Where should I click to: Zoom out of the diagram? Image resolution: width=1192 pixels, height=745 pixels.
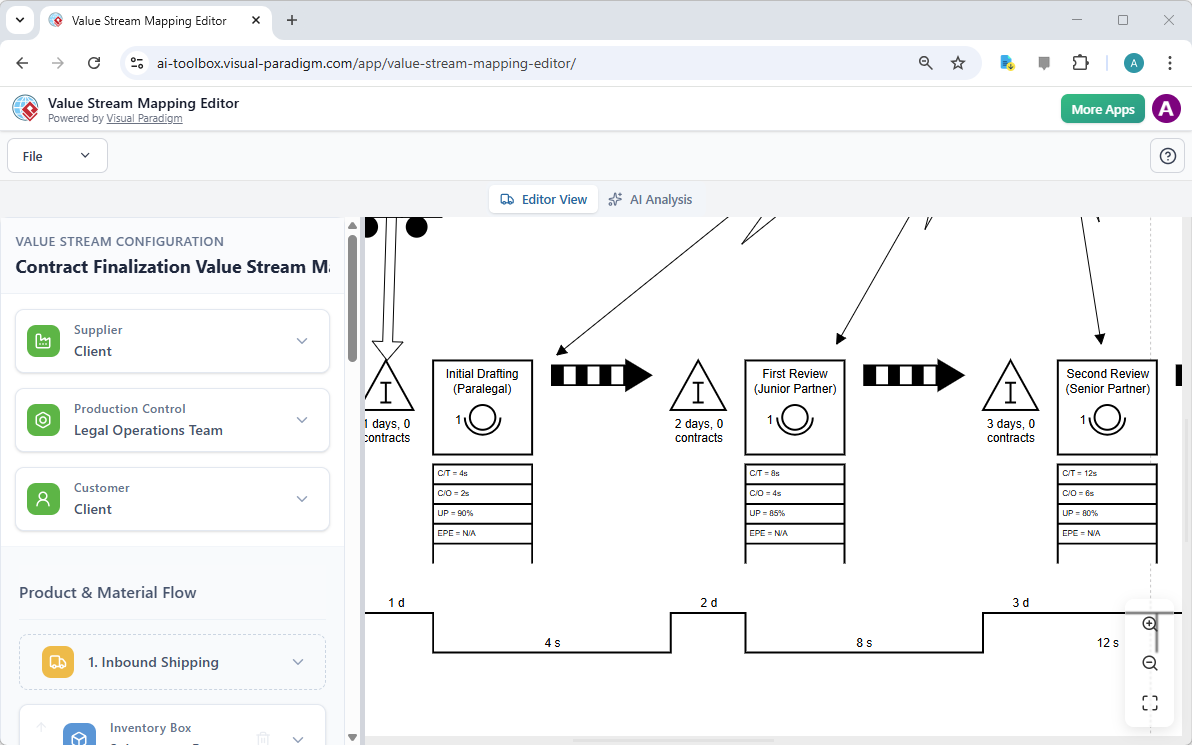1149,662
